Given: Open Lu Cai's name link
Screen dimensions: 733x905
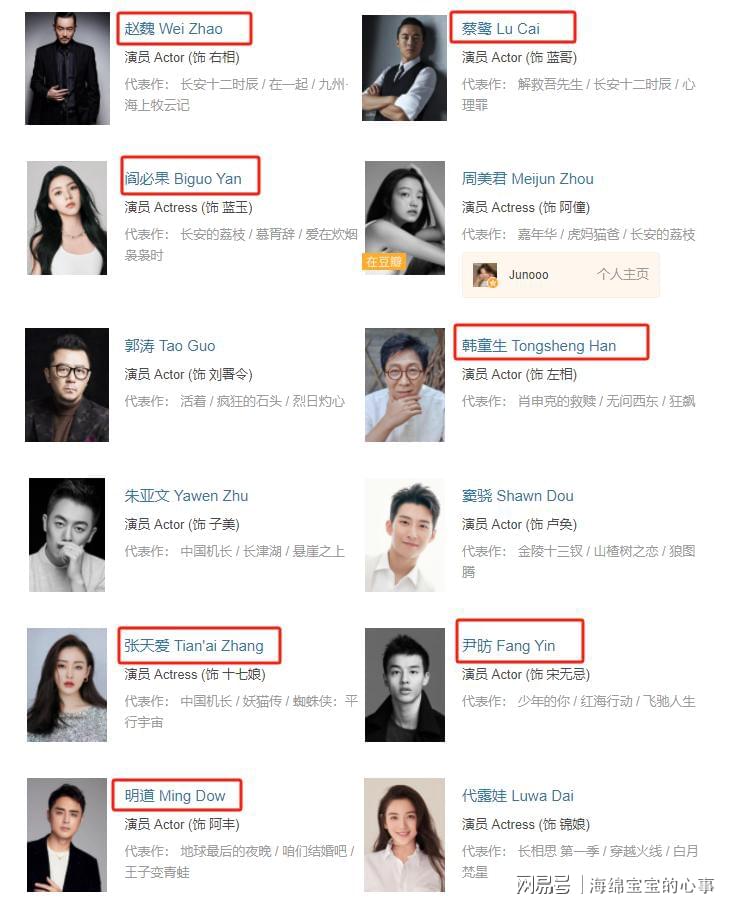Looking at the screenshot, I should (500, 29).
